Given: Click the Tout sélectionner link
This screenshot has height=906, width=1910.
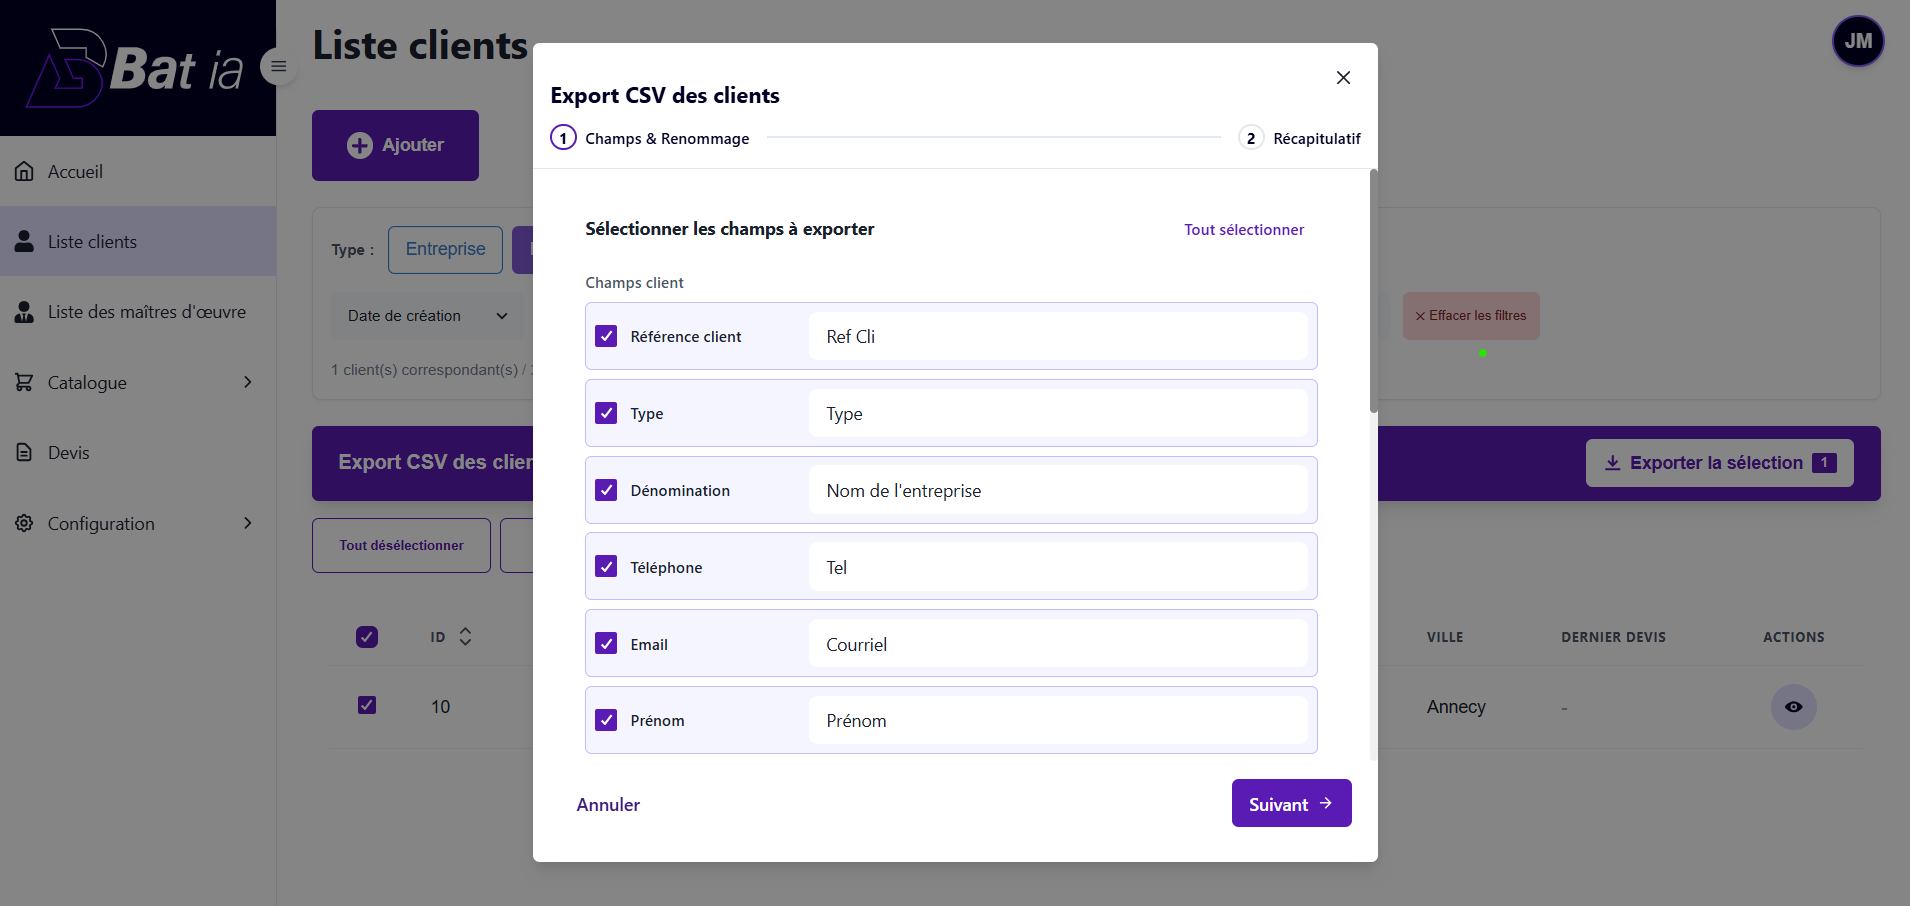Looking at the screenshot, I should coord(1244,229).
